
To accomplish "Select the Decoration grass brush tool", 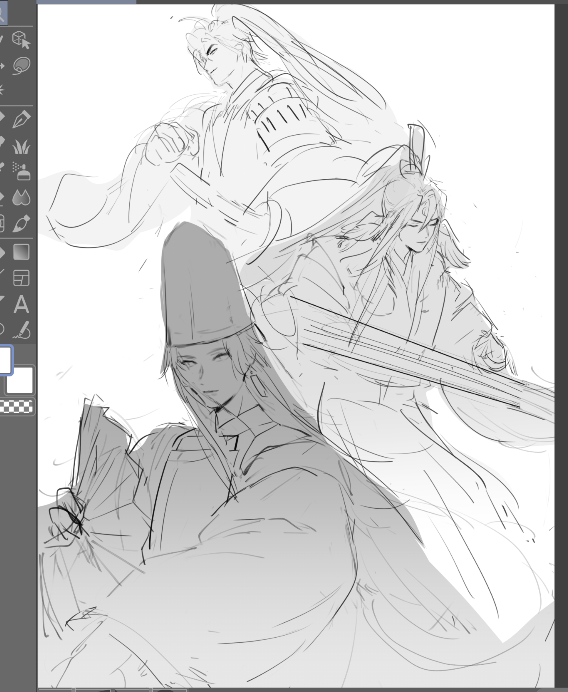I will (x=21, y=146).
